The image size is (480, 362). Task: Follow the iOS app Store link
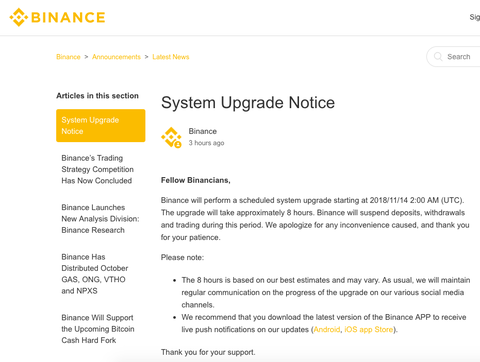[369, 329]
